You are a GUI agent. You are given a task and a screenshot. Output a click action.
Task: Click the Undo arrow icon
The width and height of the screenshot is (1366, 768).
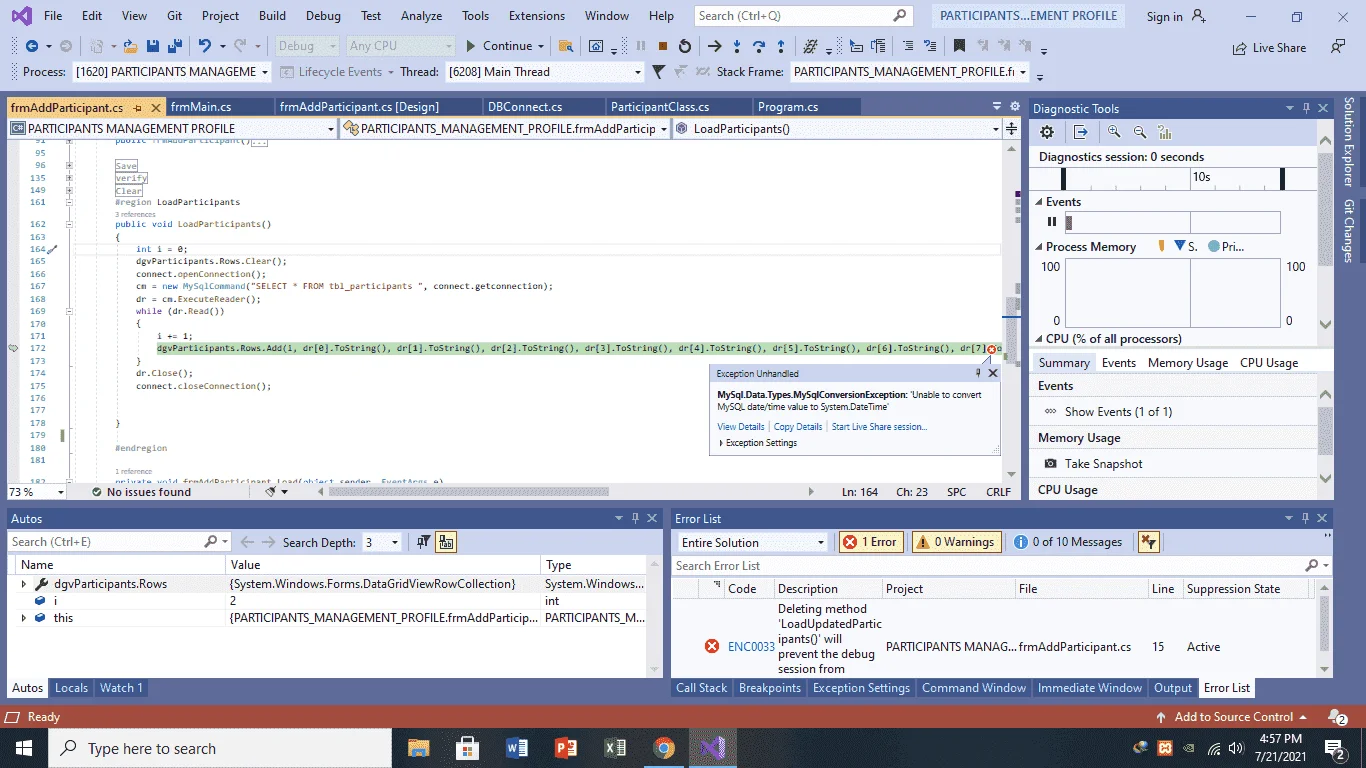tap(205, 46)
